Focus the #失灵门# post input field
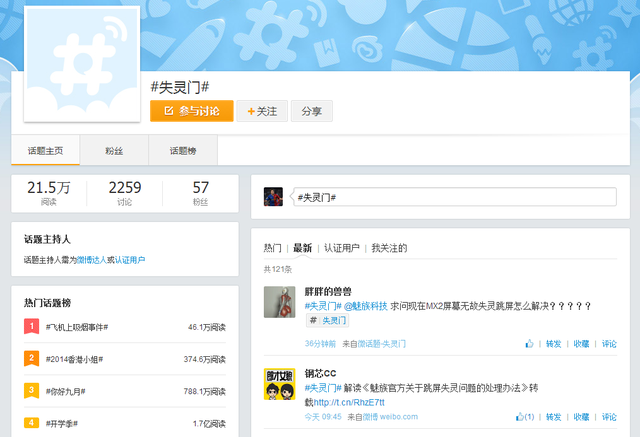This screenshot has height=437, width=640. pyautogui.click(x=455, y=197)
